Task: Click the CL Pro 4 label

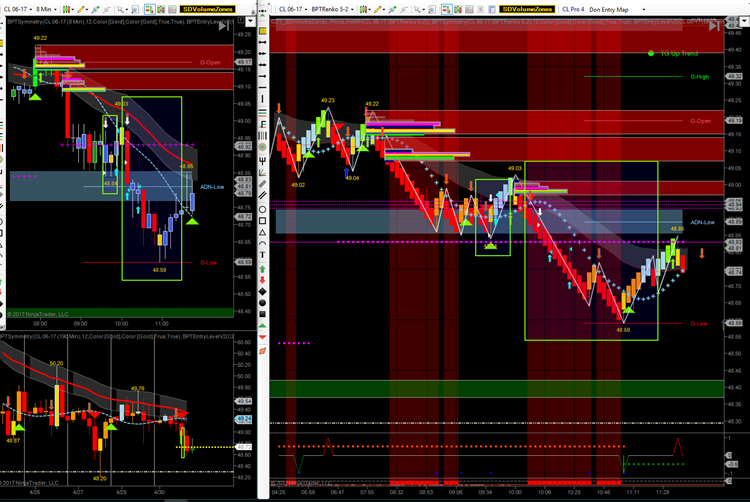Action: tap(573, 9)
